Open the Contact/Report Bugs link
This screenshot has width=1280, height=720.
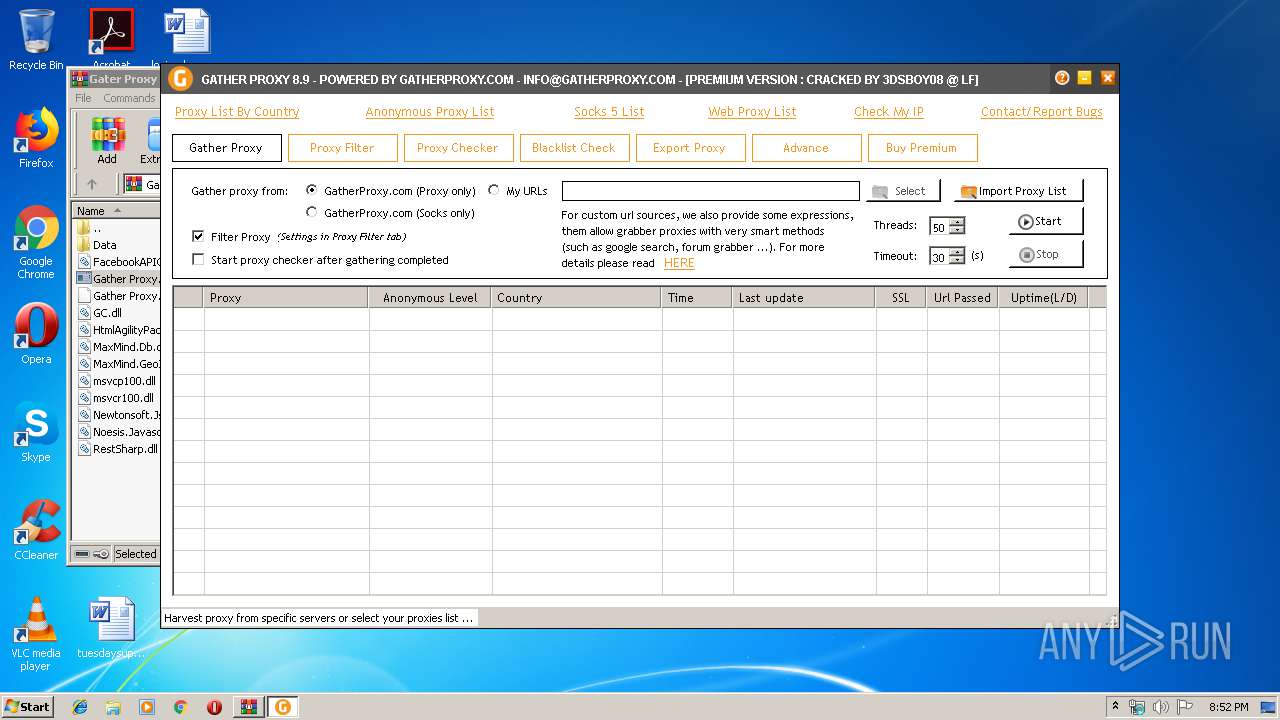coord(1042,112)
